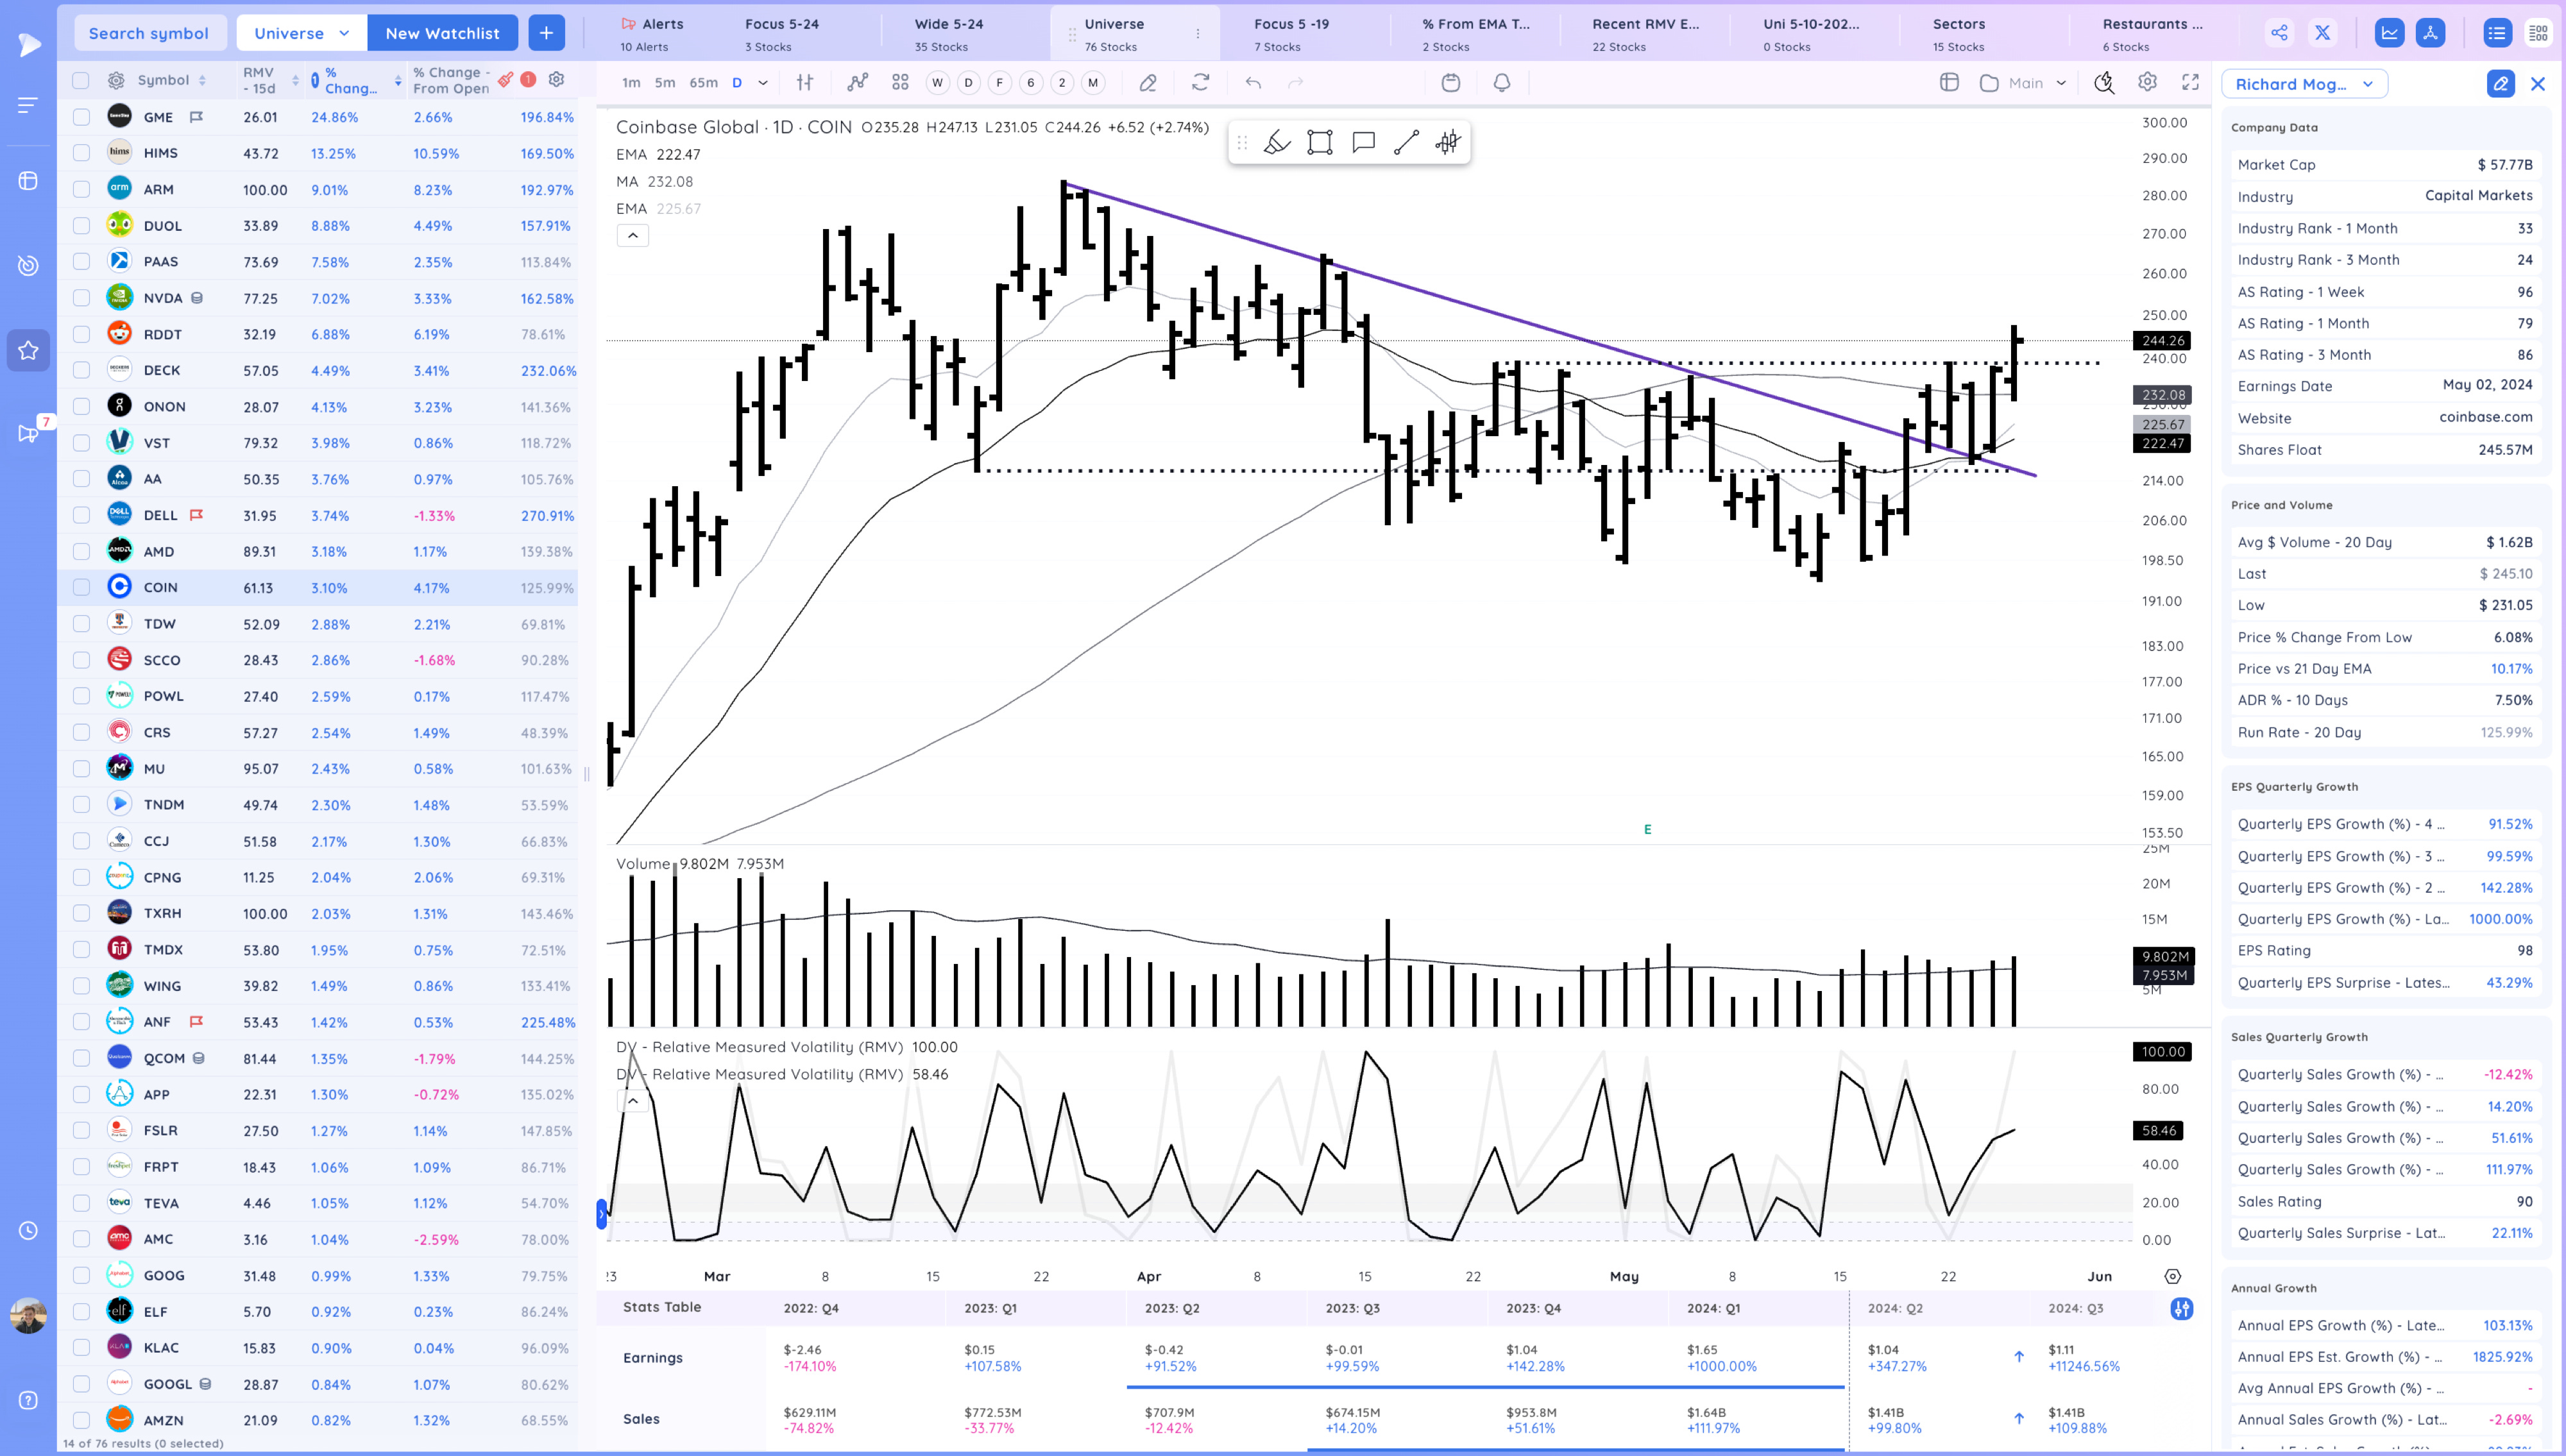Open the chart template layout icon
This screenshot has width=2566, height=1456.
coord(1949,83)
